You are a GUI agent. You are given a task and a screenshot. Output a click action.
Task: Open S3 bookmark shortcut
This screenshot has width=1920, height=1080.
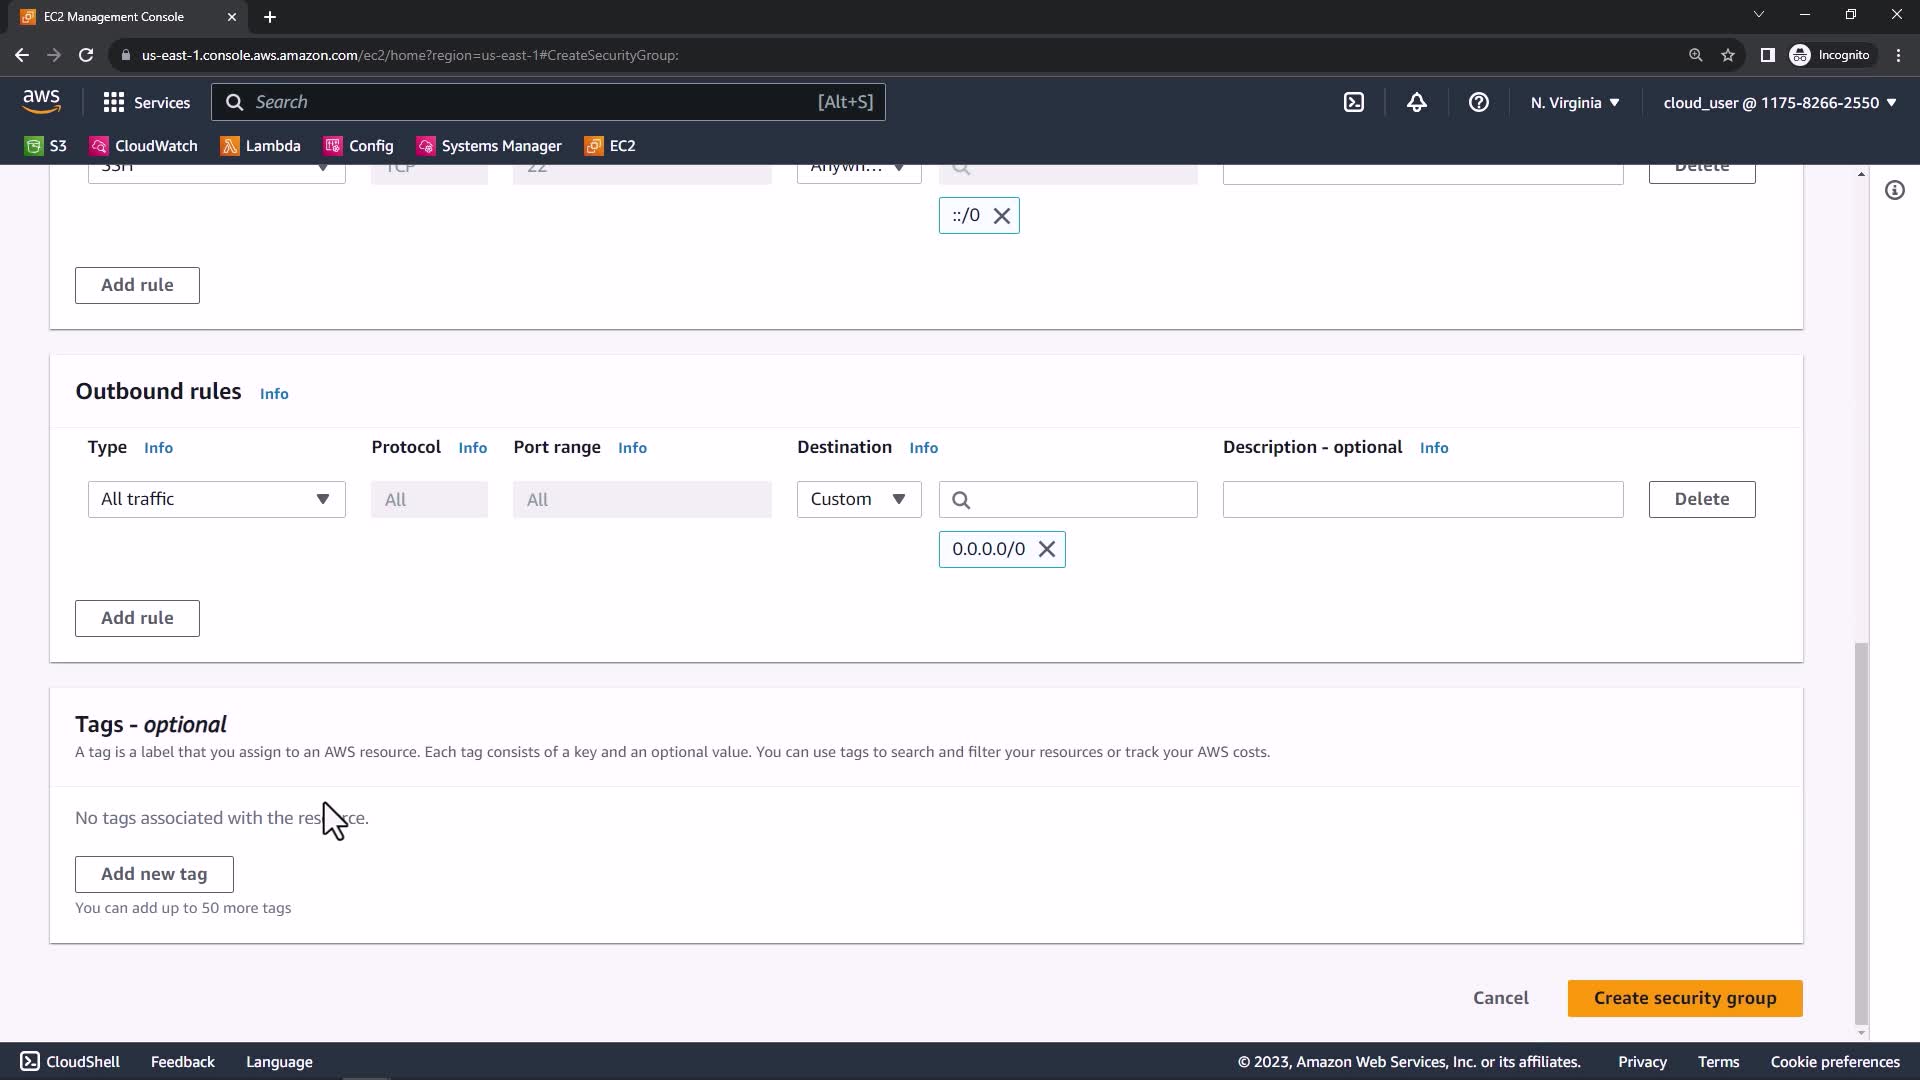[x=46, y=146]
